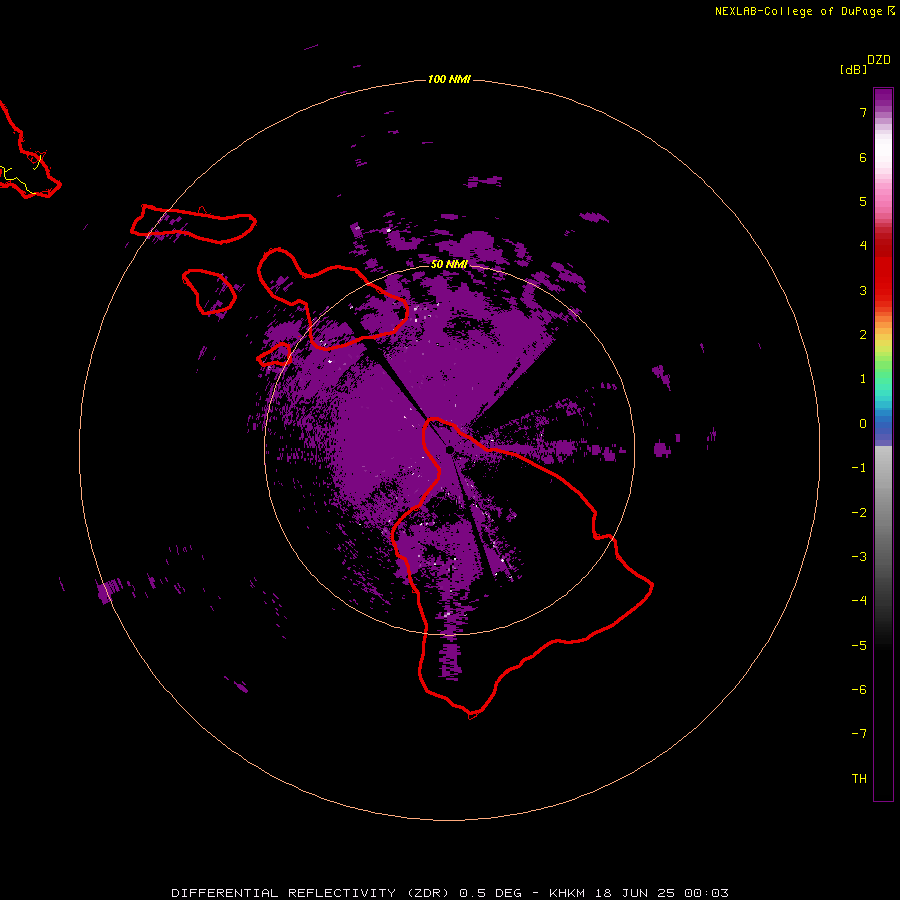Click the 3 value on the colorbar scale
This screenshot has width=900, height=900.
(863, 290)
